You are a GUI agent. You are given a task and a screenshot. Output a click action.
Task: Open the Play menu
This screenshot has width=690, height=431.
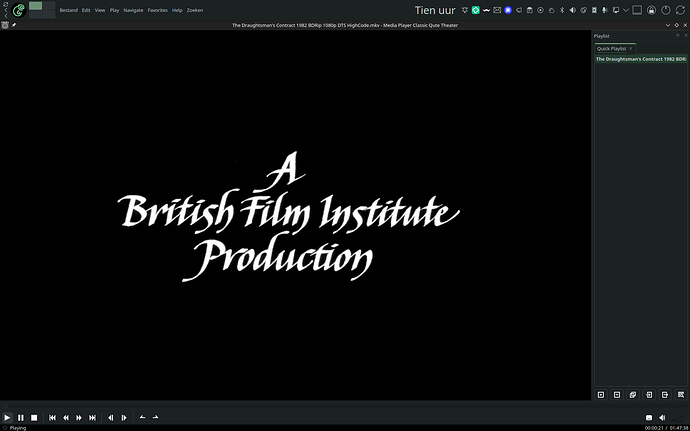pyautogui.click(x=114, y=10)
